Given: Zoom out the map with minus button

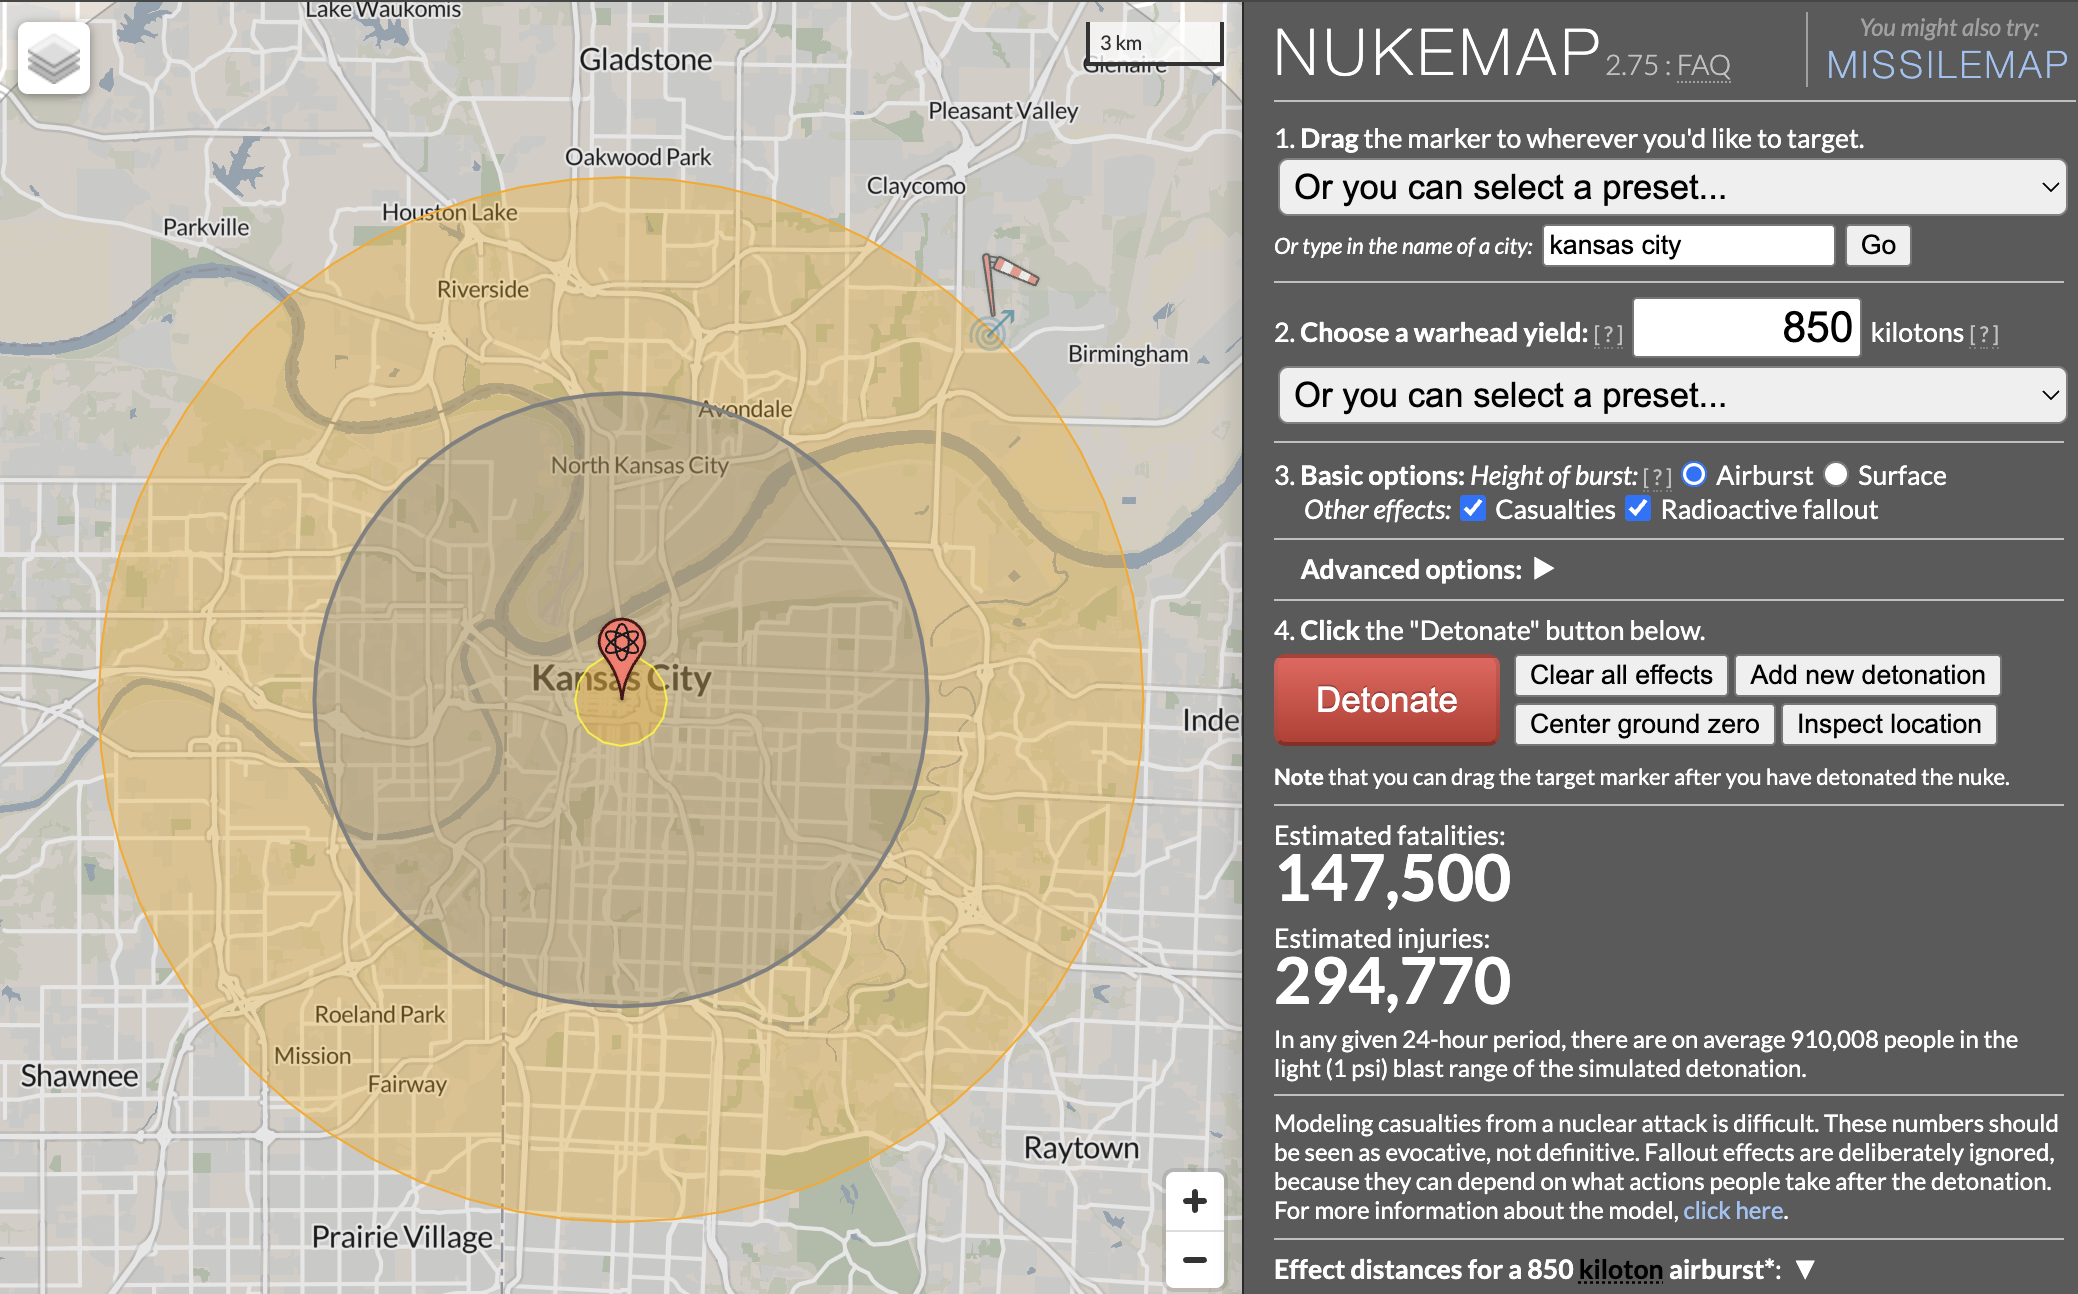Looking at the screenshot, I should point(1194,1259).
